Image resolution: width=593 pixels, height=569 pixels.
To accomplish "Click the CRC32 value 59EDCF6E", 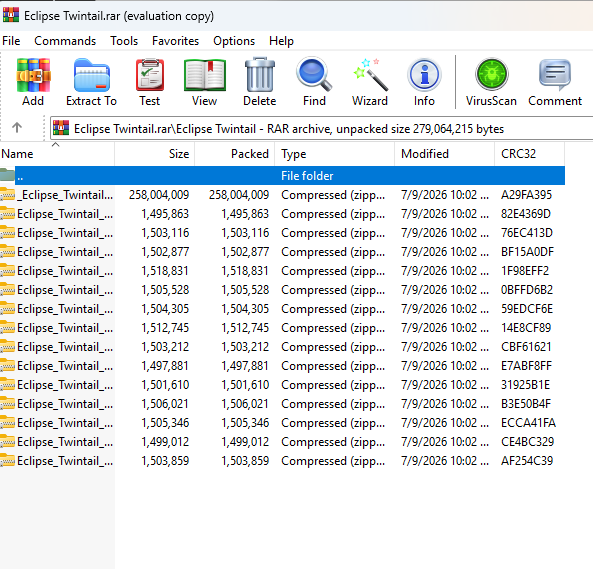I will (x=527, y=309).
